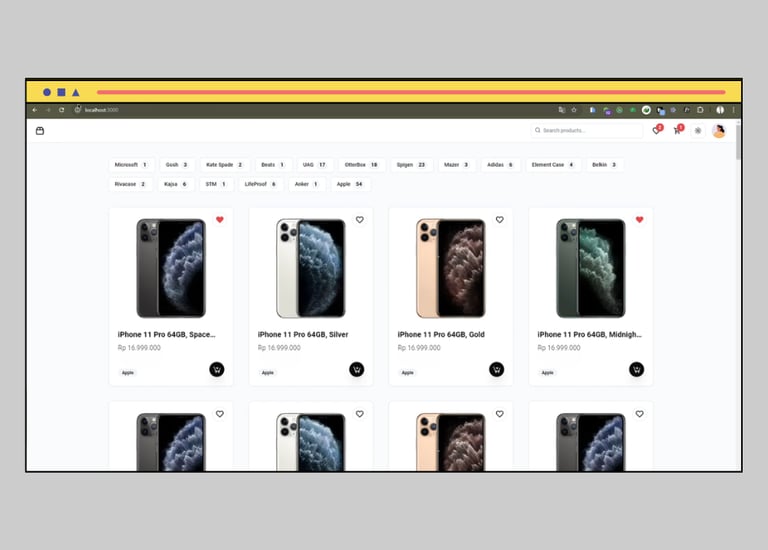Click Apple tag on the Silver card
The height and width of the screenshot is (550, 768).
click(x=268, y=373)
